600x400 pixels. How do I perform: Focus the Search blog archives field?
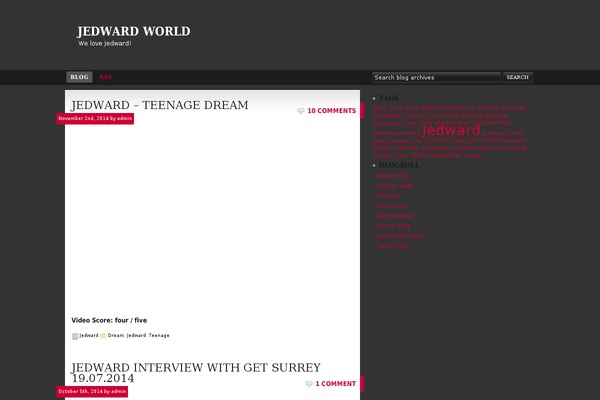(x=436, y=77)
